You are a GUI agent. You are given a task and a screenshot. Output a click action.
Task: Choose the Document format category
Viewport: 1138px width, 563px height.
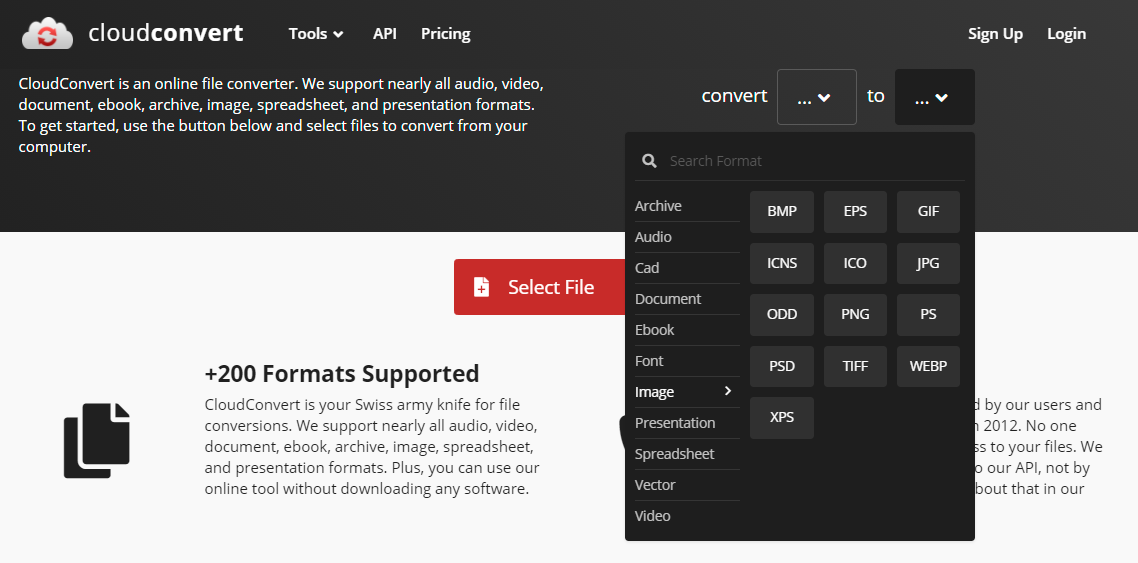(668, 299)
